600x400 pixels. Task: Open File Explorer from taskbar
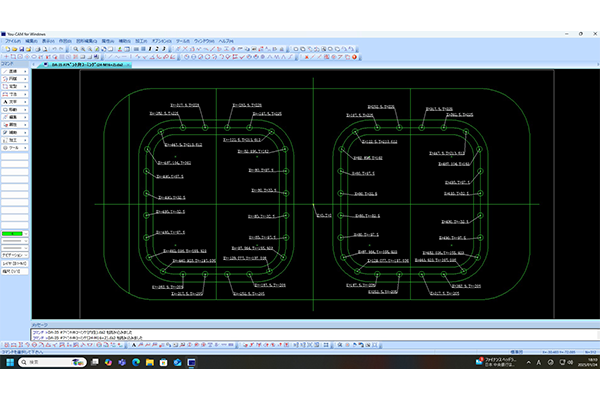click(150, 362)
